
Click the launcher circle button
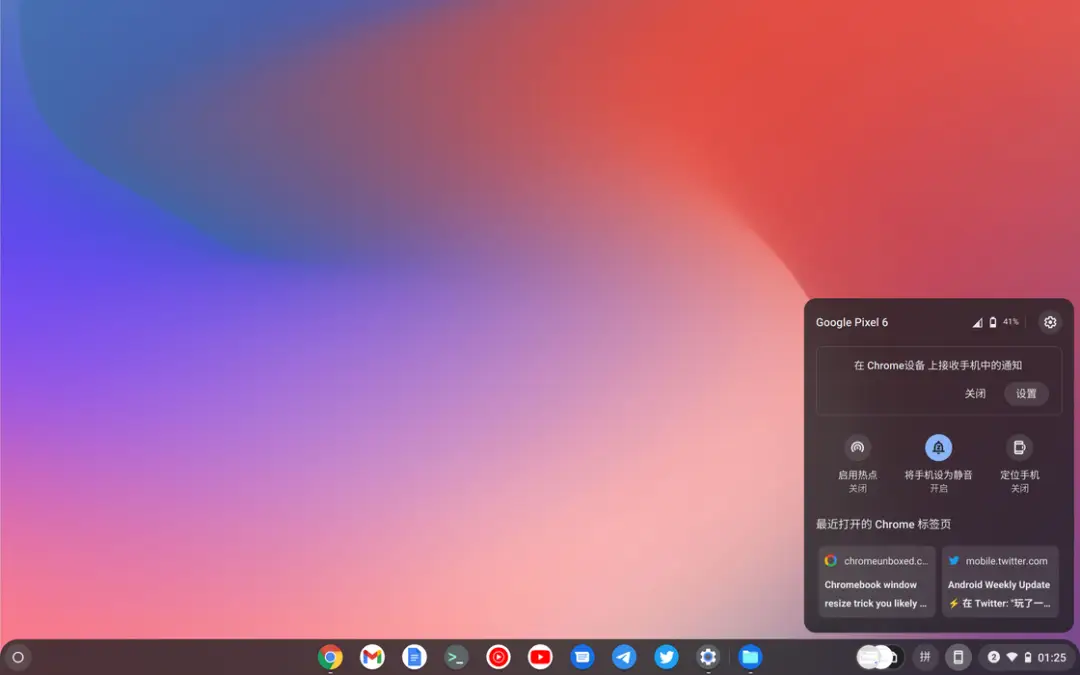(19, 657)
